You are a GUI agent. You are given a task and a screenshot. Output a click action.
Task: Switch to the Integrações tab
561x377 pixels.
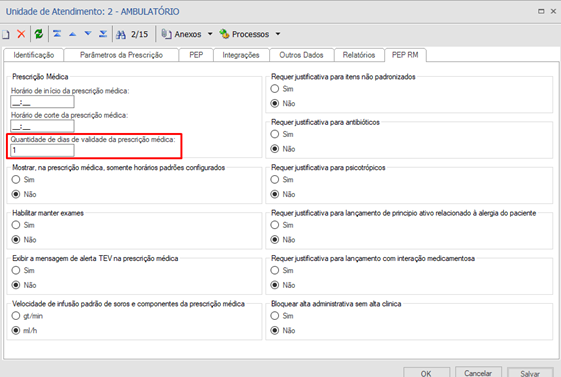(x=241, y=55)
